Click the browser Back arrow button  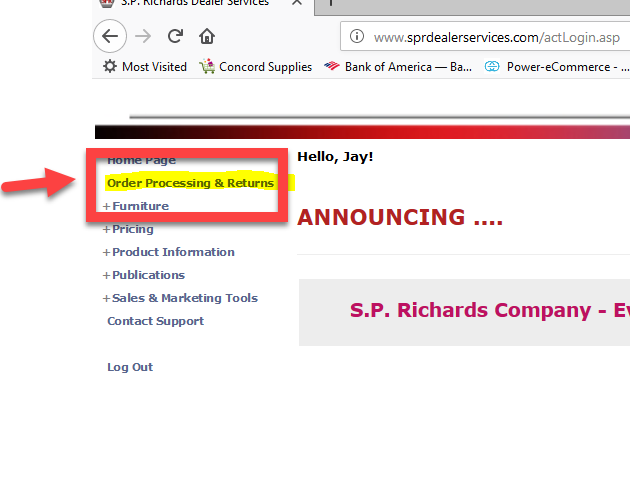click(110, 37)
